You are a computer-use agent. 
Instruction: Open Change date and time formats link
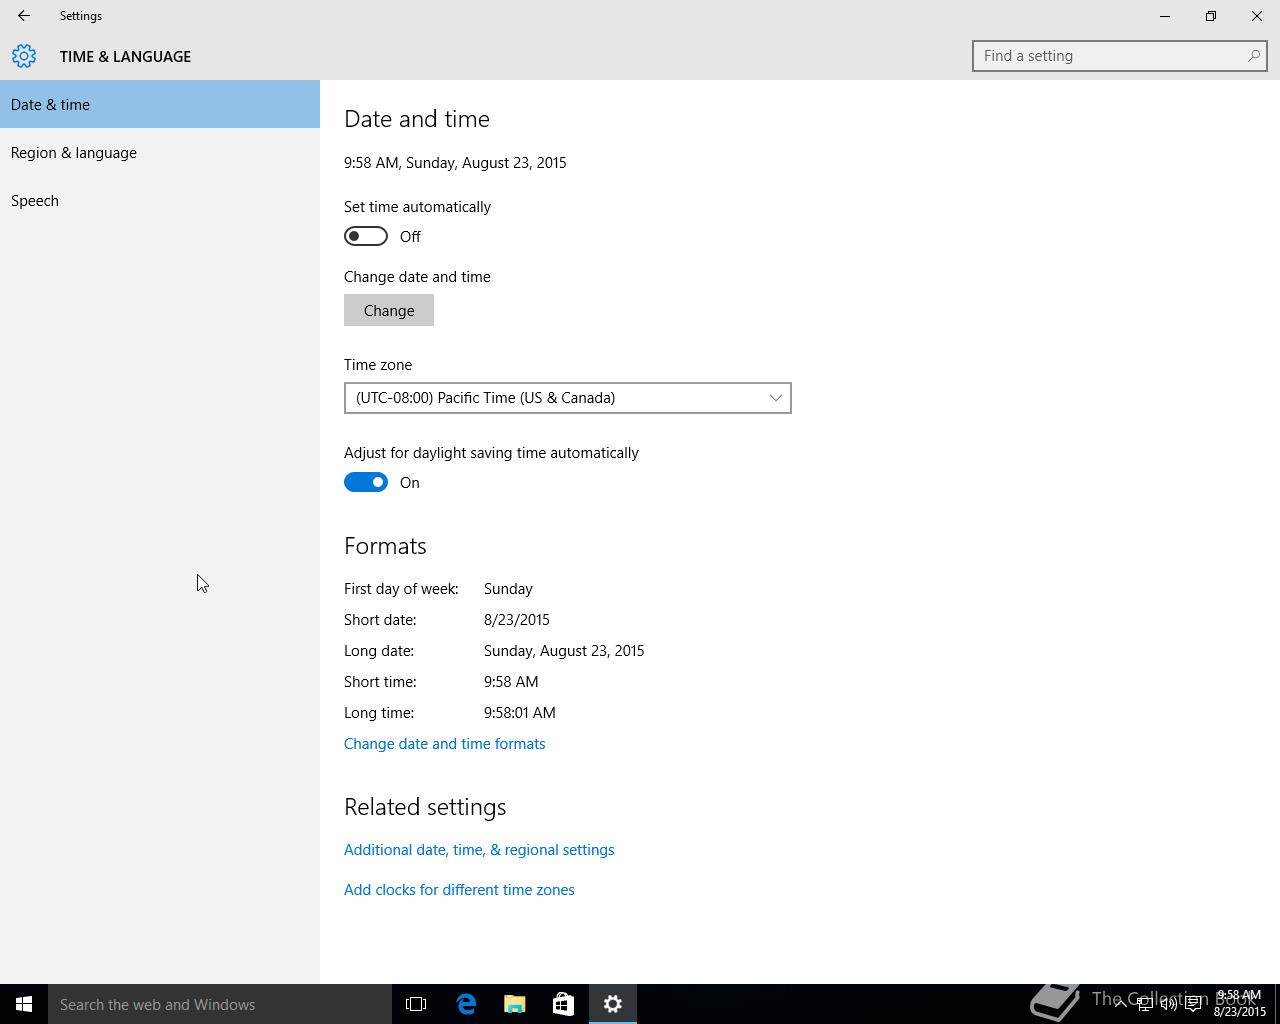click(444, 744)
